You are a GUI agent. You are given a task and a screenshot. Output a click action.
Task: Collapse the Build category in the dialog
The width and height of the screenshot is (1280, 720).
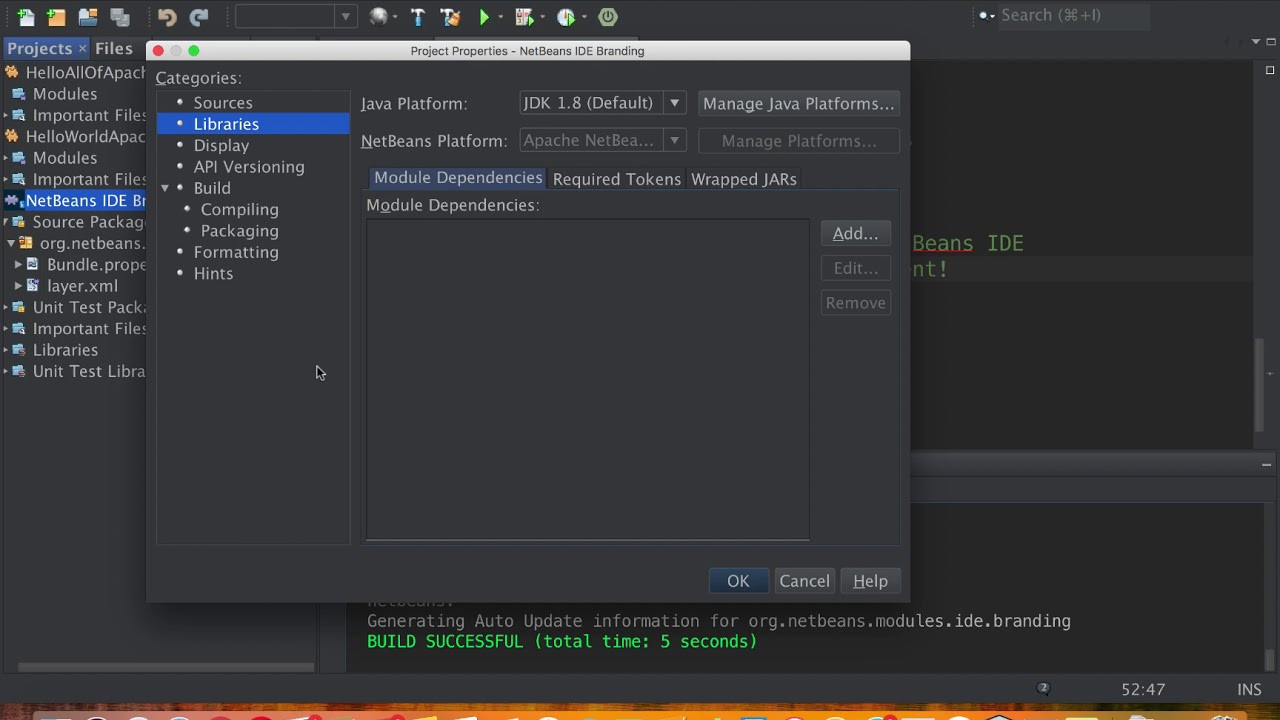coord(165,188)
